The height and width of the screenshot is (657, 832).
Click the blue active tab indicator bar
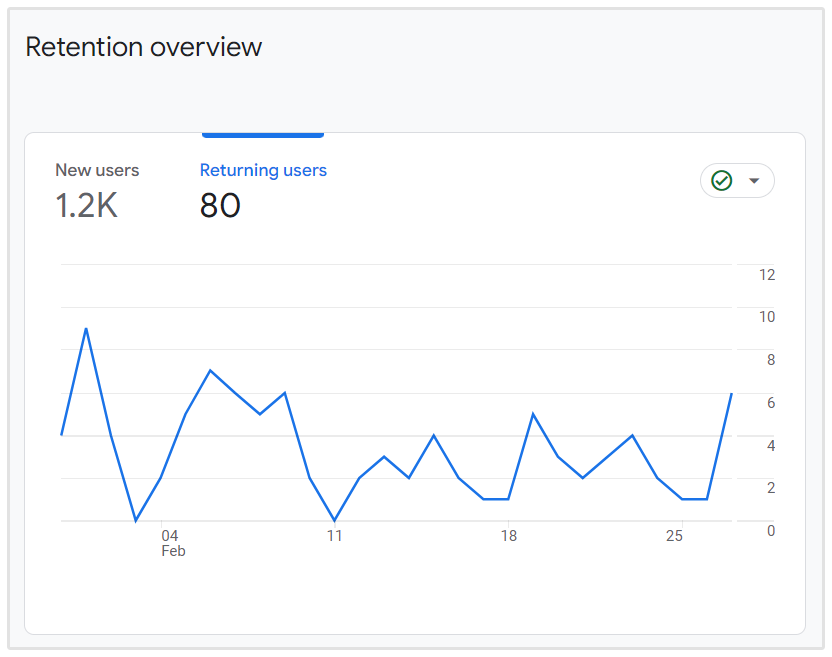pyautogui.click(x=263, y=134)
